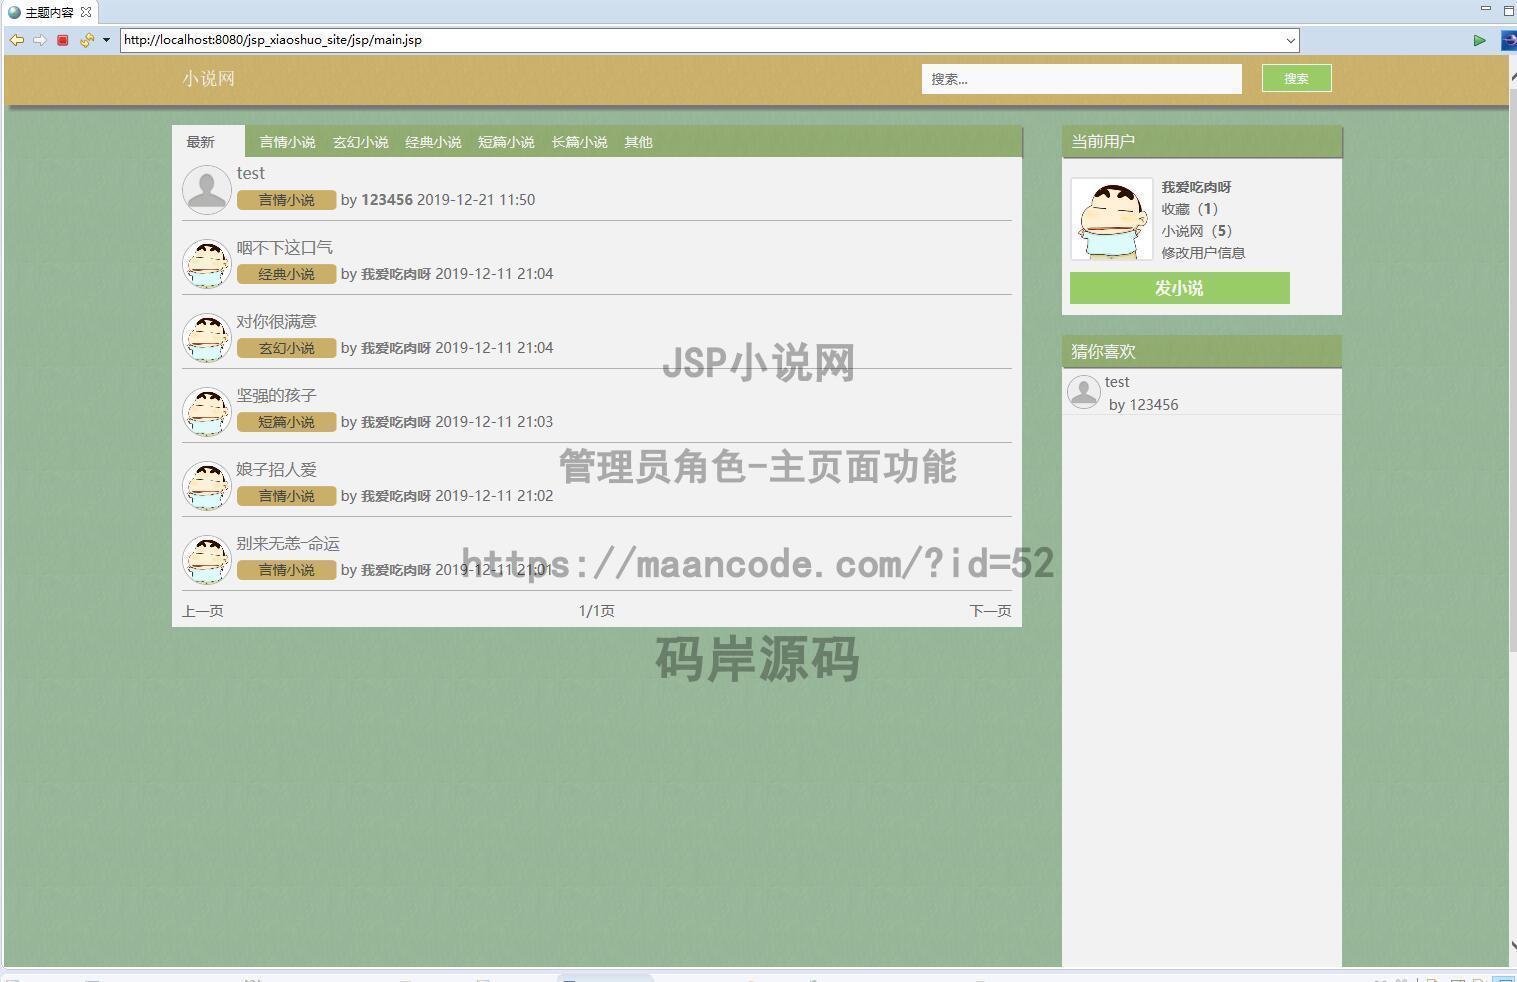Click the 小说网 site logo link

pos(208,79)
